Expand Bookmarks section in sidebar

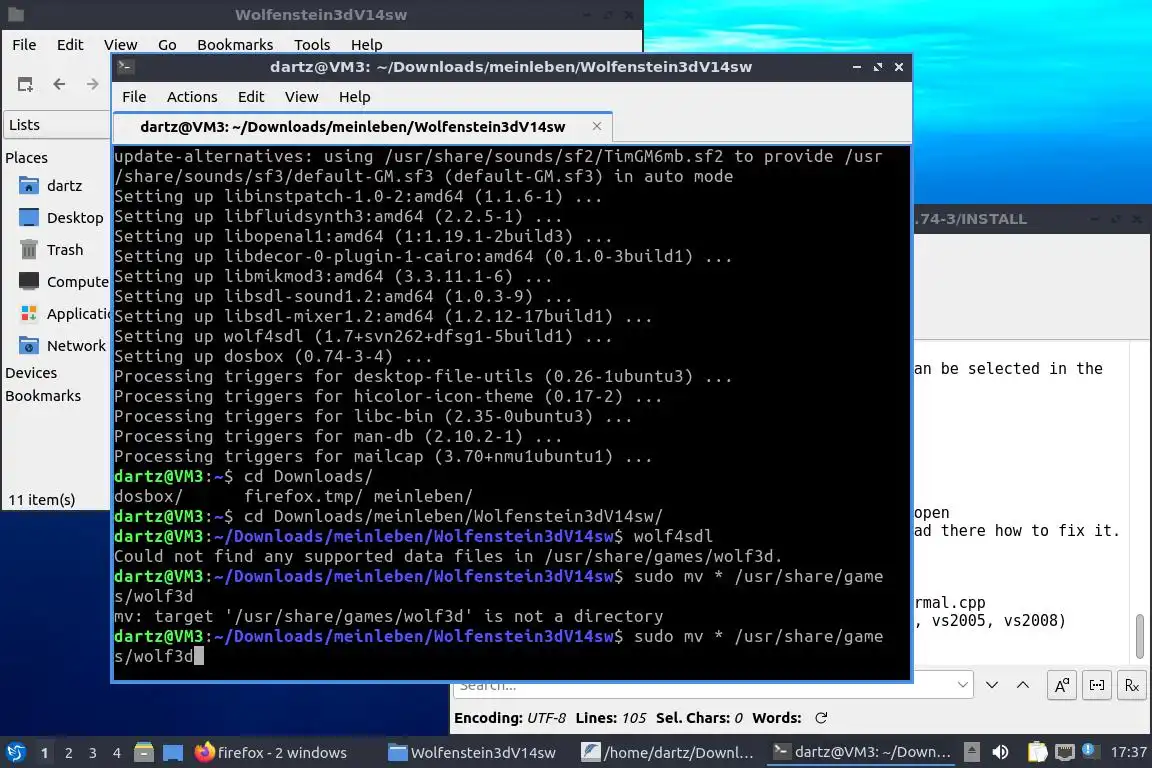click(43, 395)
